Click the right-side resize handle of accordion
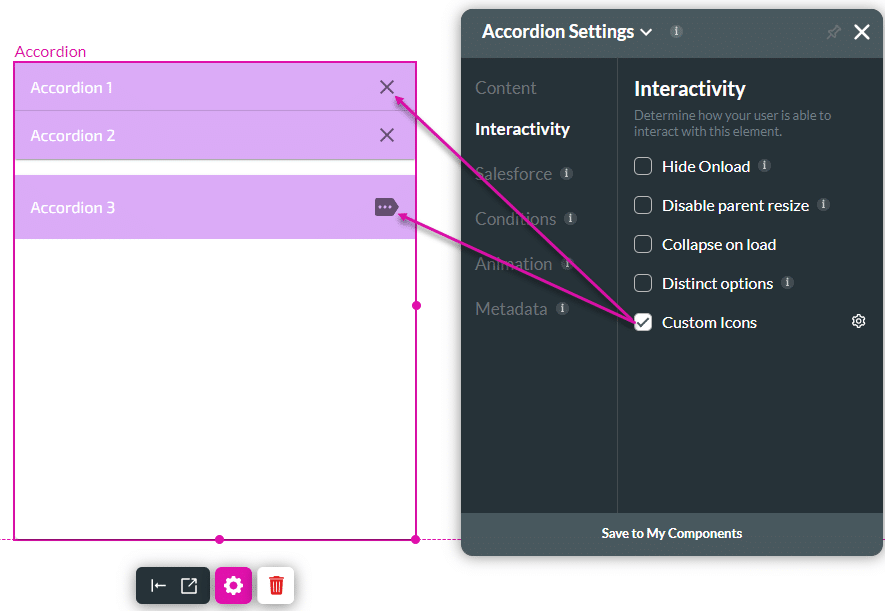This screenshot has height=611, width=885. [416, 305]
